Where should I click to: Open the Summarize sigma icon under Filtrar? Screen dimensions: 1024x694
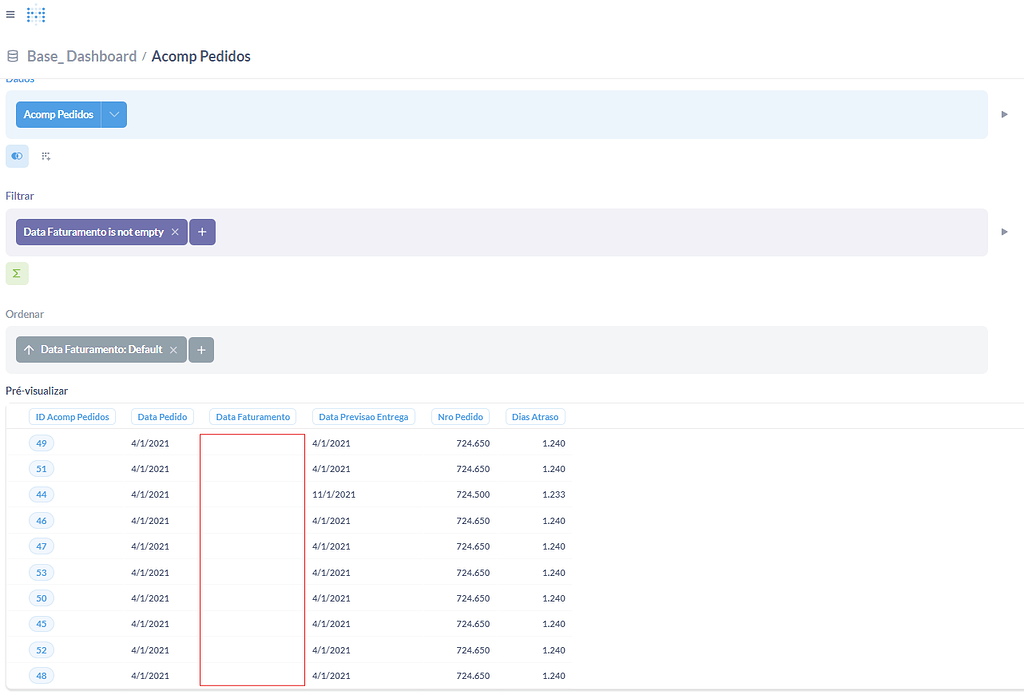click(x=16, y=273)
